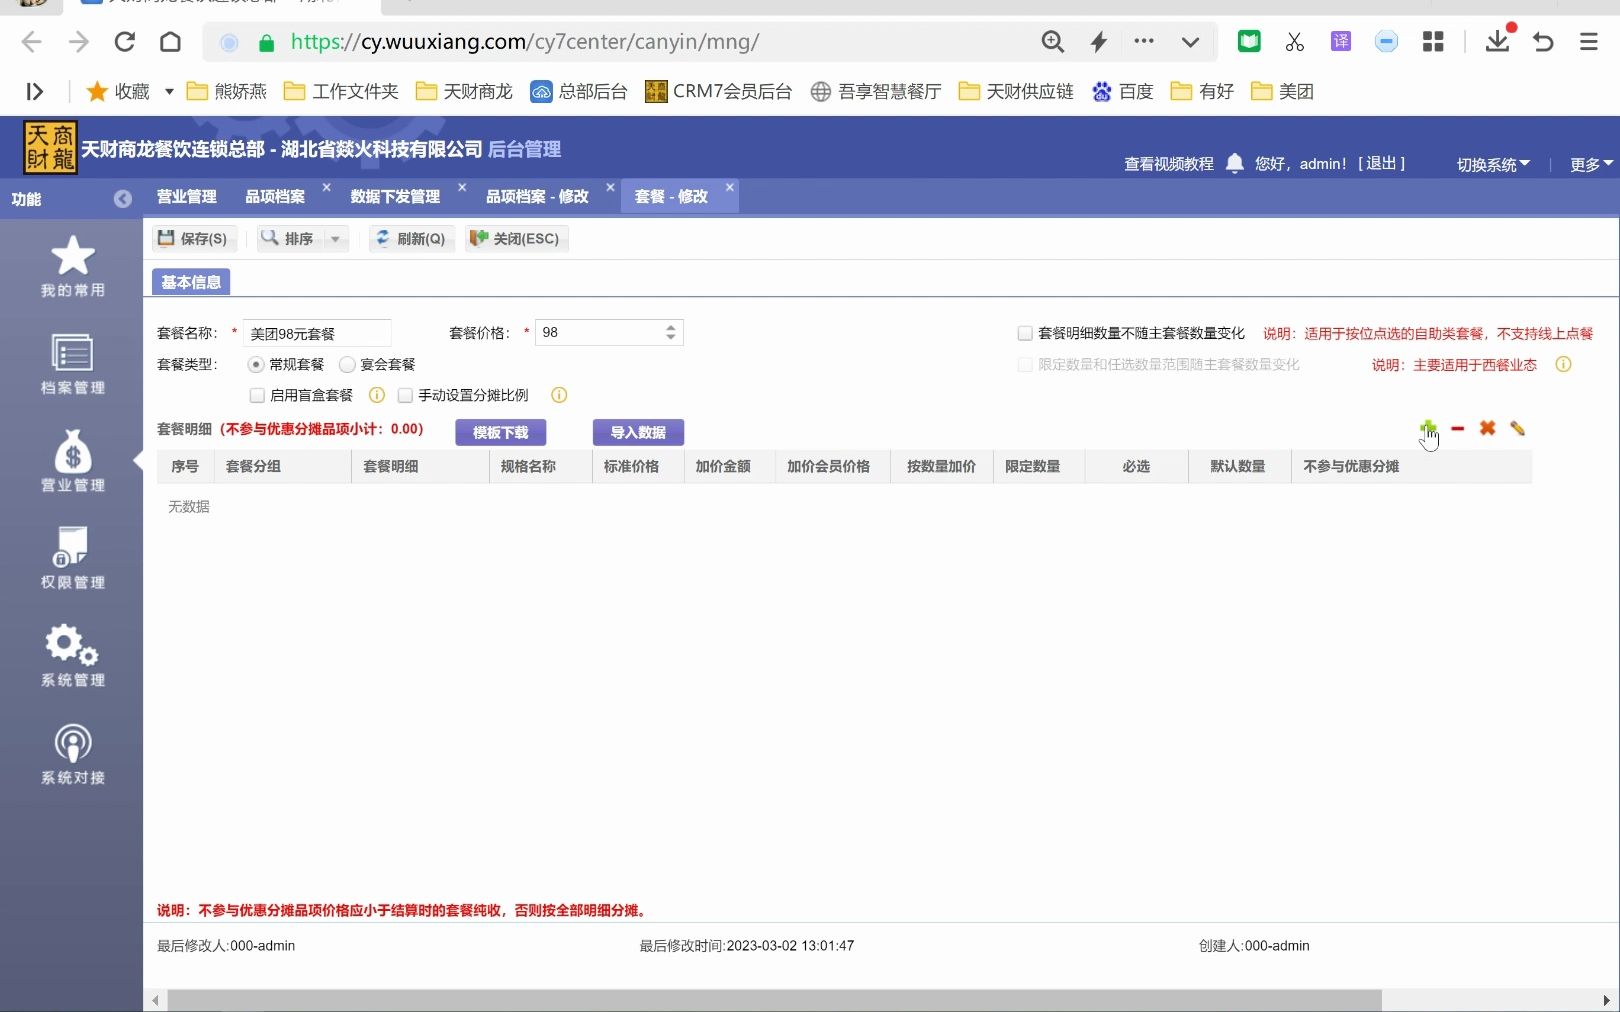Collapse the 功能 sidebar arrow
The image size is (1620, 1012).
123,199
